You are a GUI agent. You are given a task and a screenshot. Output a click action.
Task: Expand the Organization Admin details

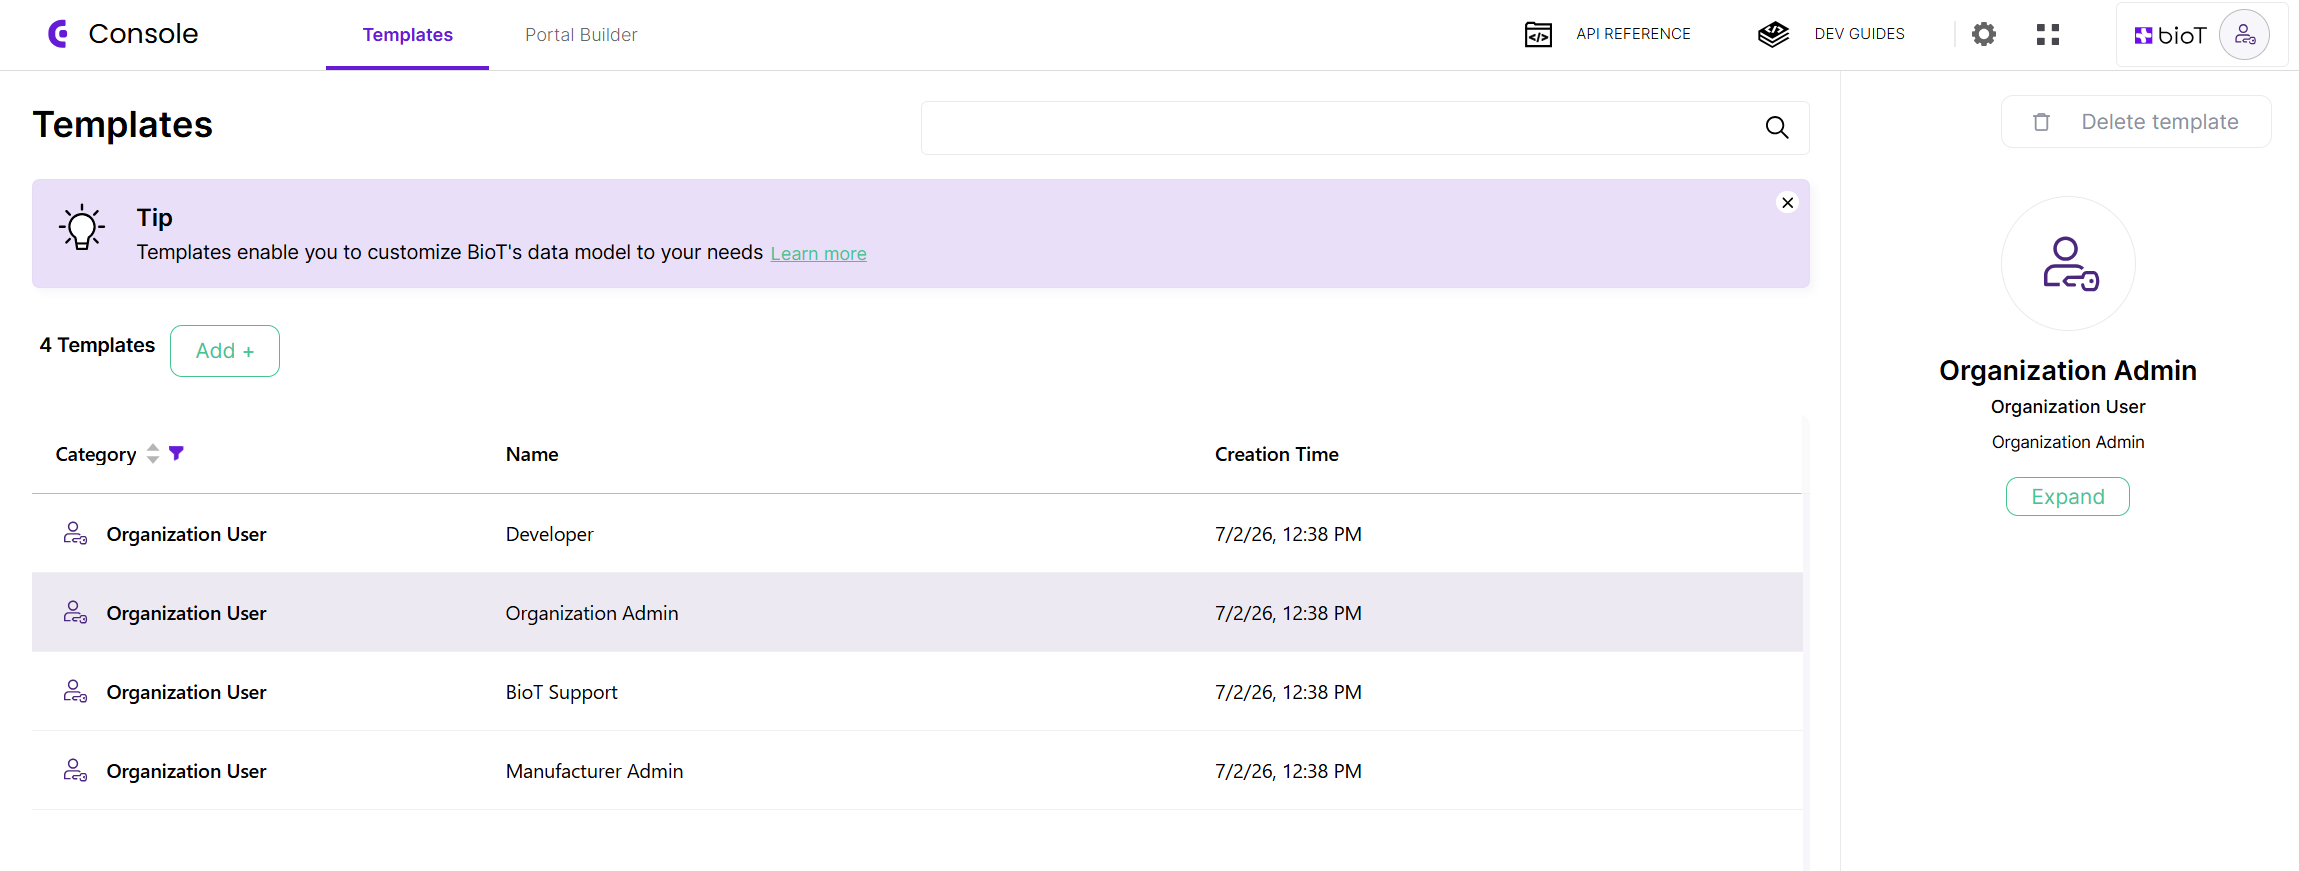pos(2068,497)
